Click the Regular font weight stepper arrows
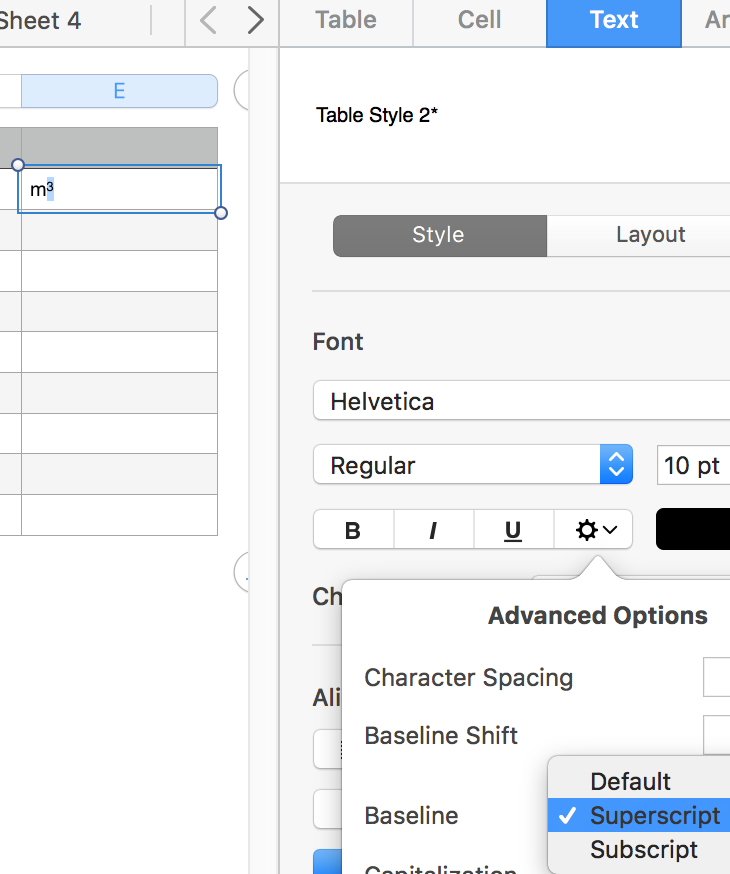The image size is (730, 874). tap(617, 464)
